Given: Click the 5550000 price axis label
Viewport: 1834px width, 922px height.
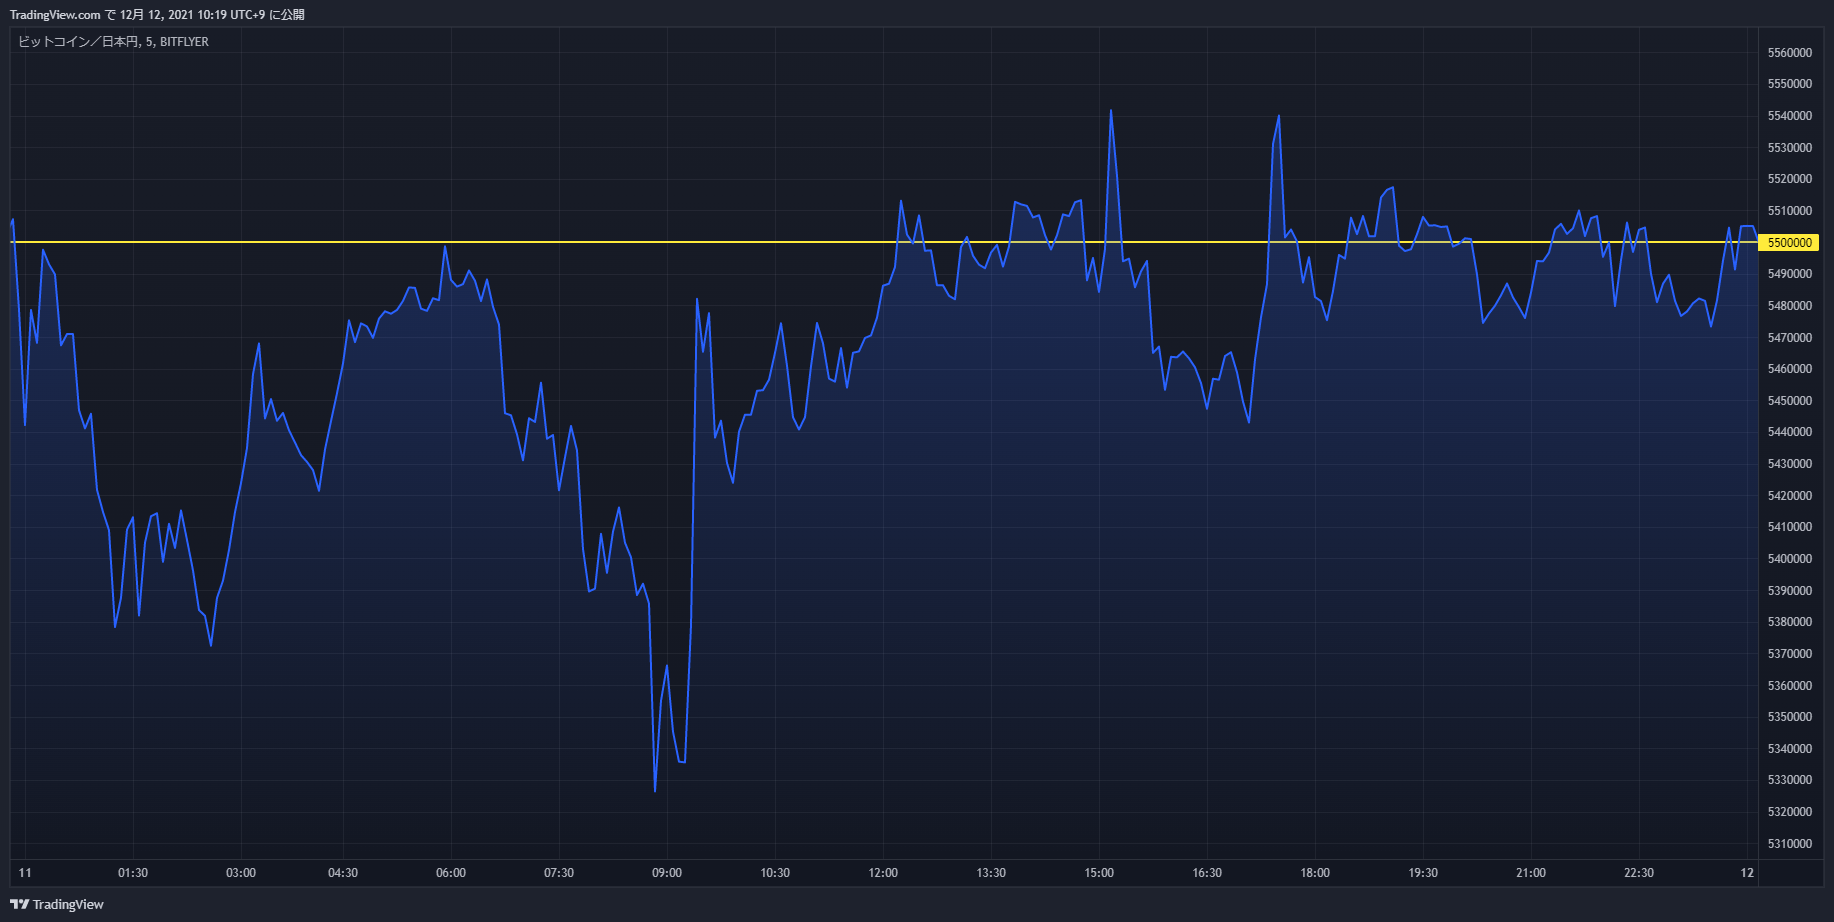Looking at the screenshot, I should 1790,84.
